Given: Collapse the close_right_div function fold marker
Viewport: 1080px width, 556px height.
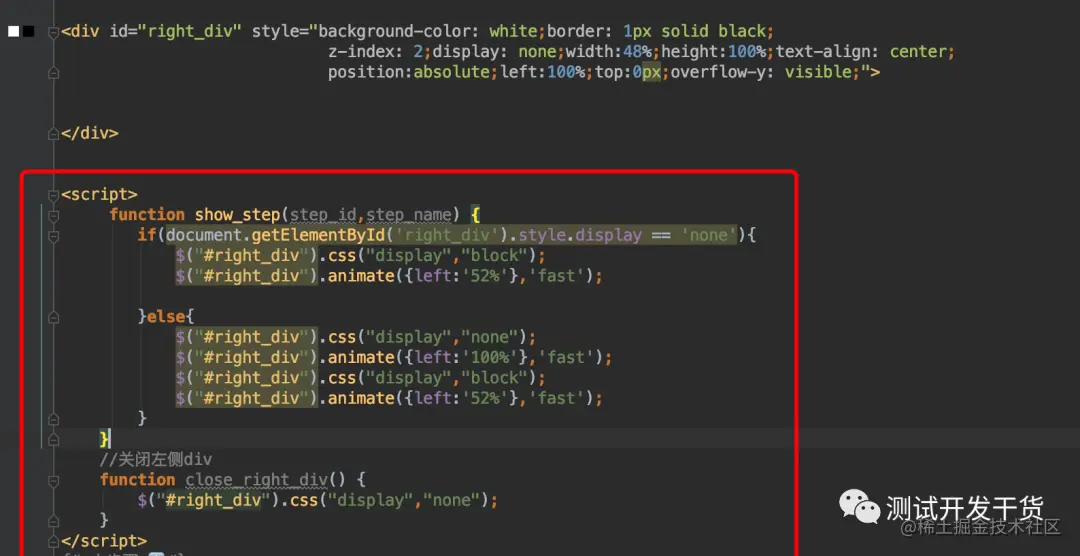Looking at the screenshot, I should click(x=53, y=480).
